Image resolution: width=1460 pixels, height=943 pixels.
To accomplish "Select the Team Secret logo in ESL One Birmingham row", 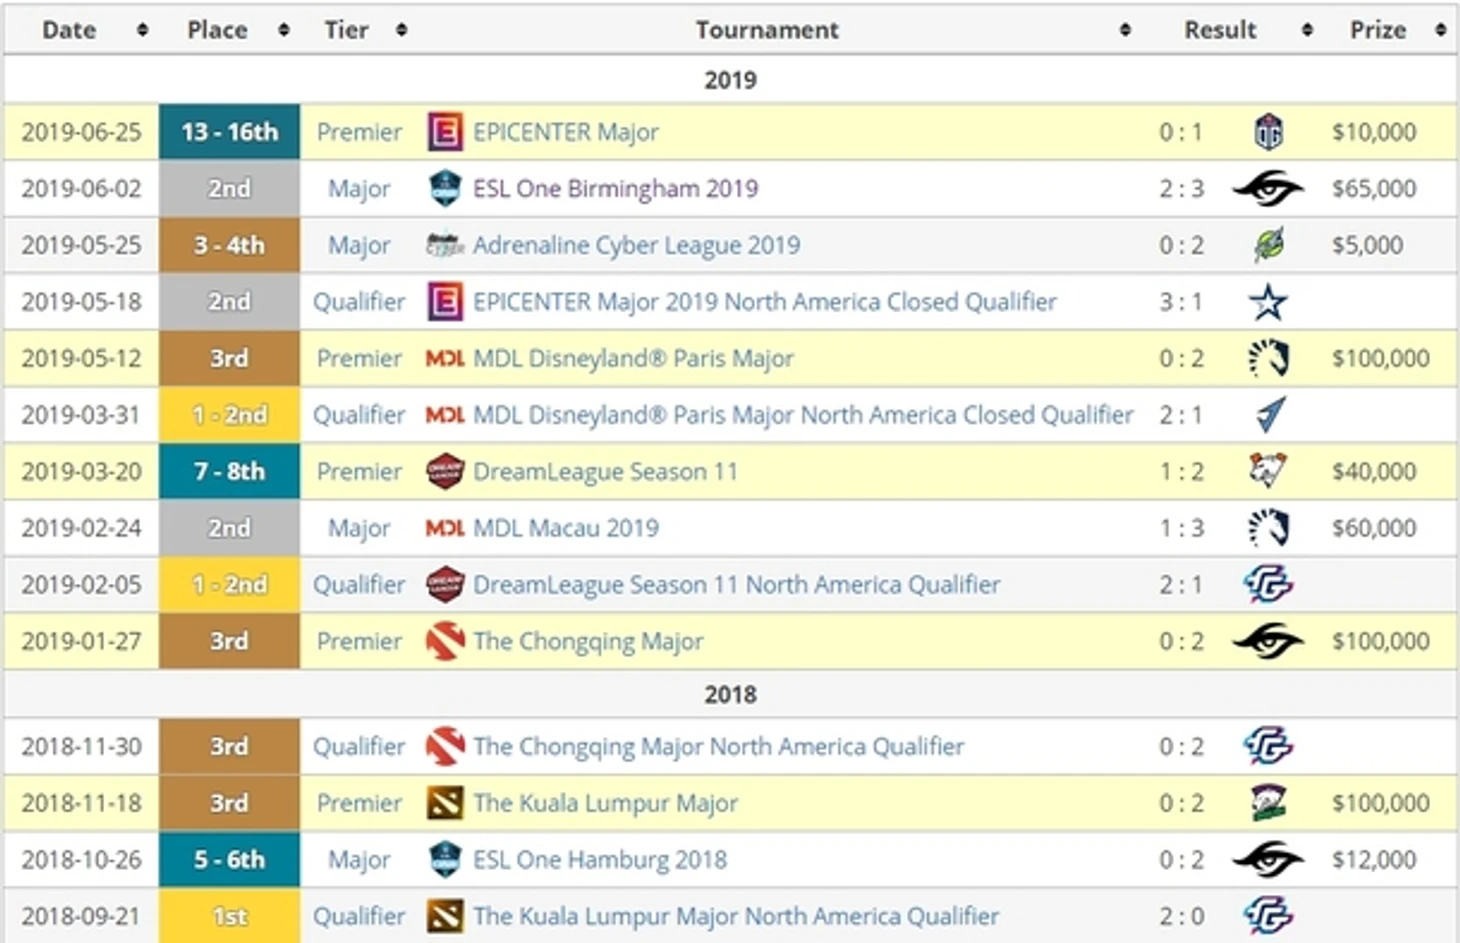I will (x=1268, y=188).
